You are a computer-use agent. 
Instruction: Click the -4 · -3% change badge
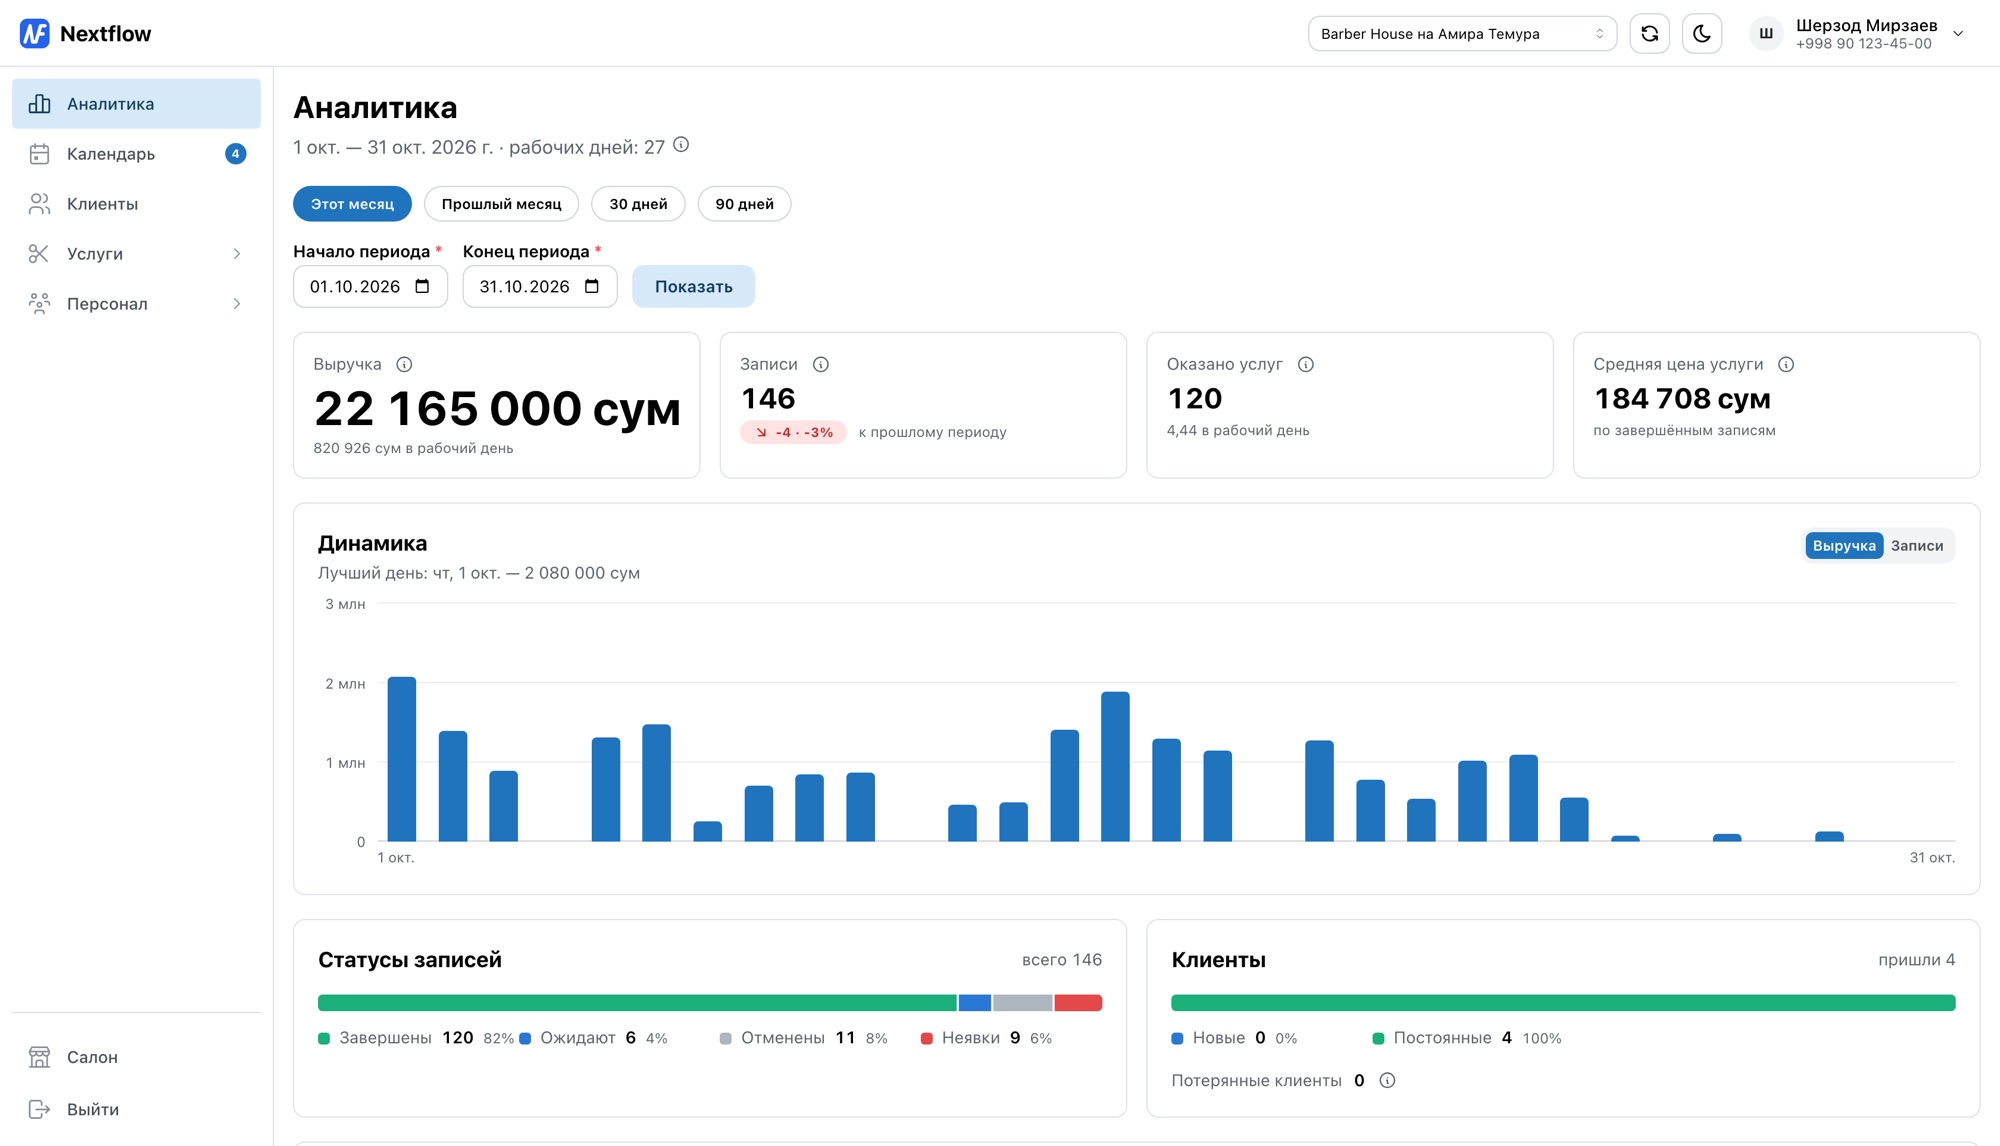(793, 432)
